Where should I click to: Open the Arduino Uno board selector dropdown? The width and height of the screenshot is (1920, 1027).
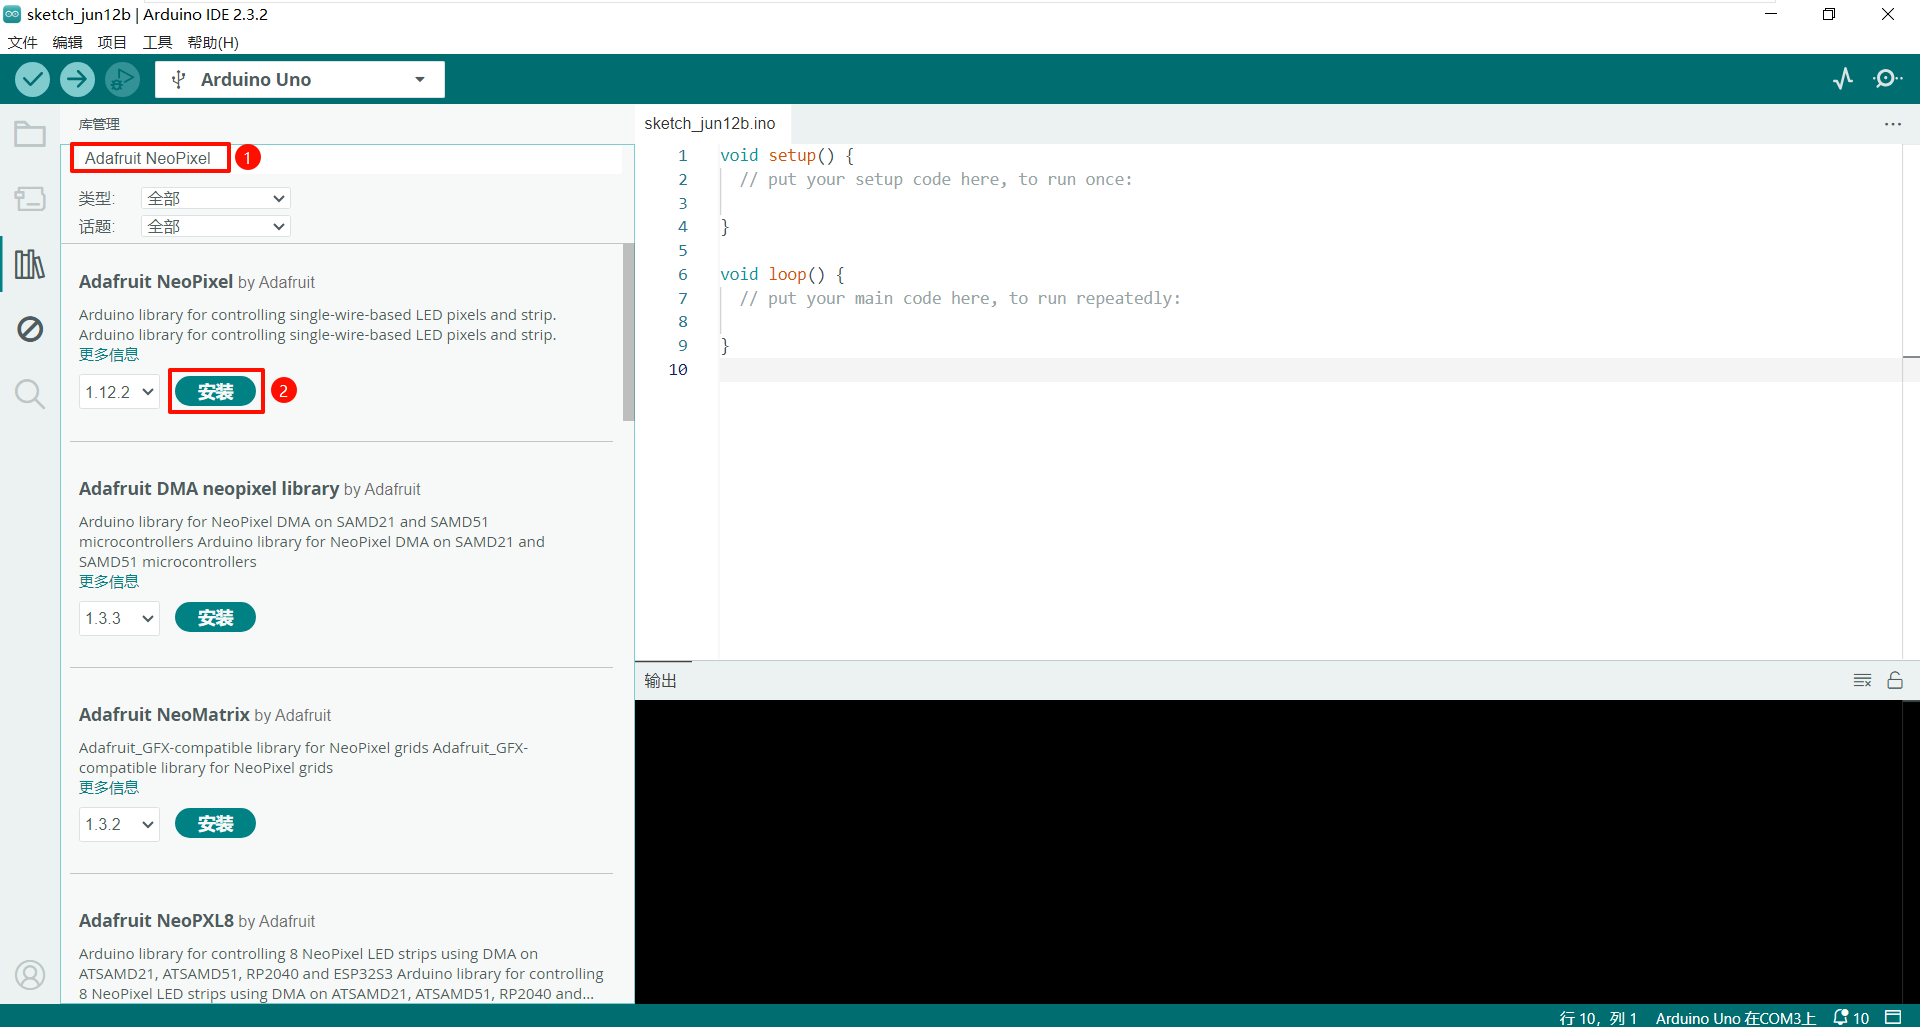300,79
